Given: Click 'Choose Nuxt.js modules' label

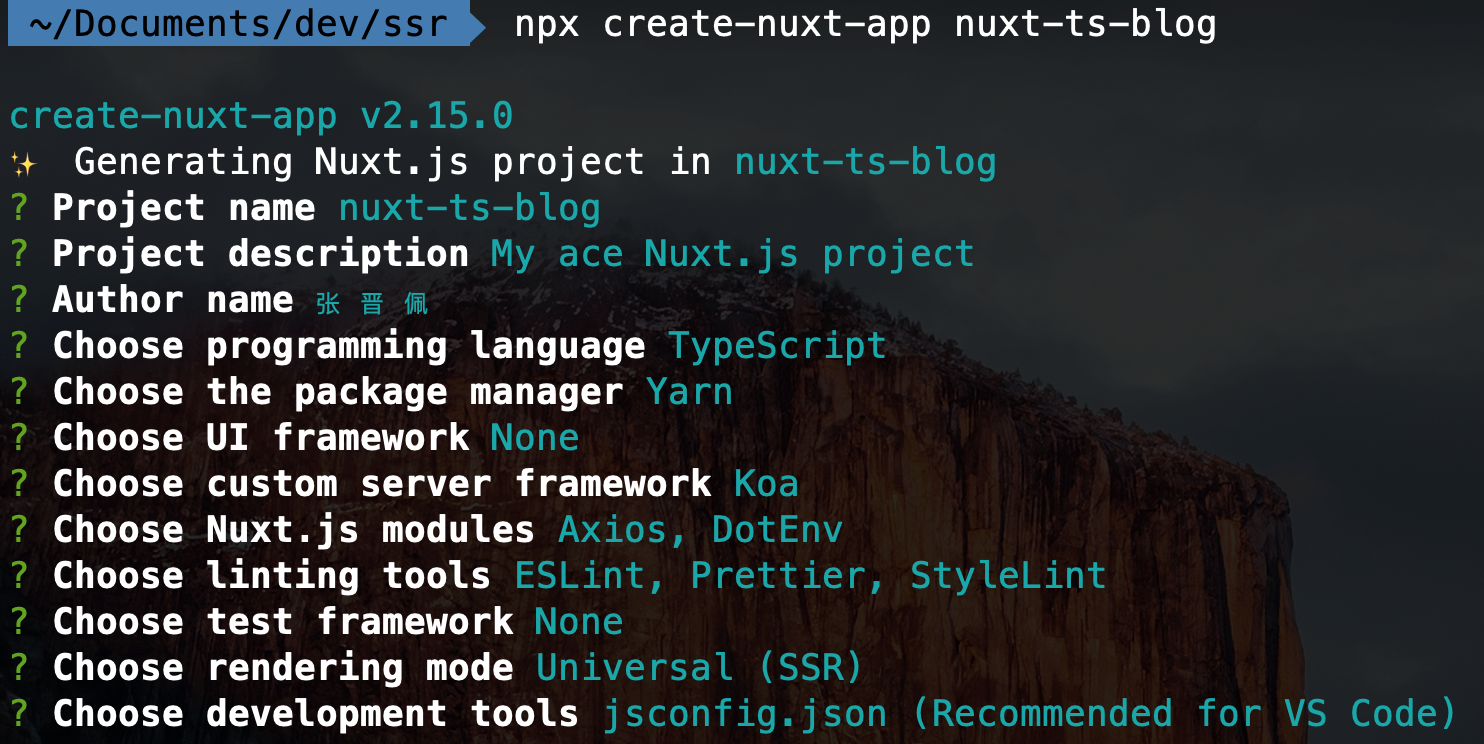Looking at the screenshot, I should (294, 530).
